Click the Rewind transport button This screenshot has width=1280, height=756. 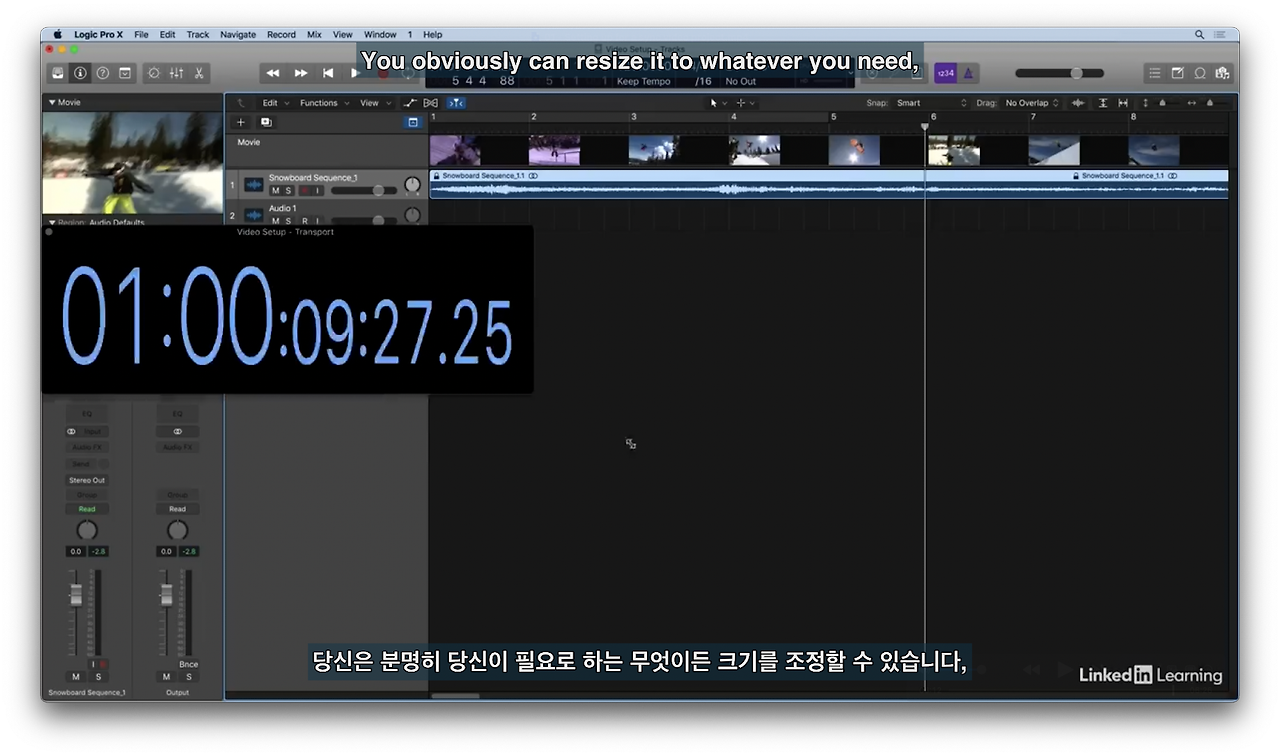pyautogui.click(x=272, y=73)
